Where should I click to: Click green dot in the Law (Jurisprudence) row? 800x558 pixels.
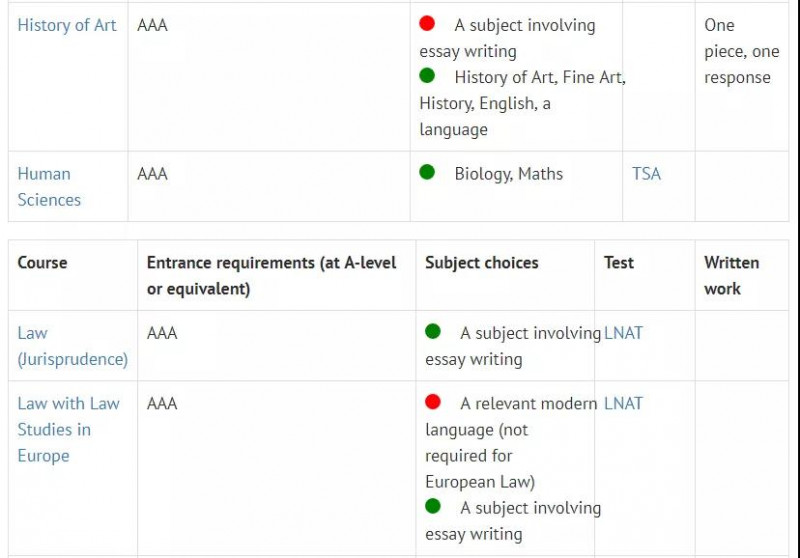[x=433, y=331]
